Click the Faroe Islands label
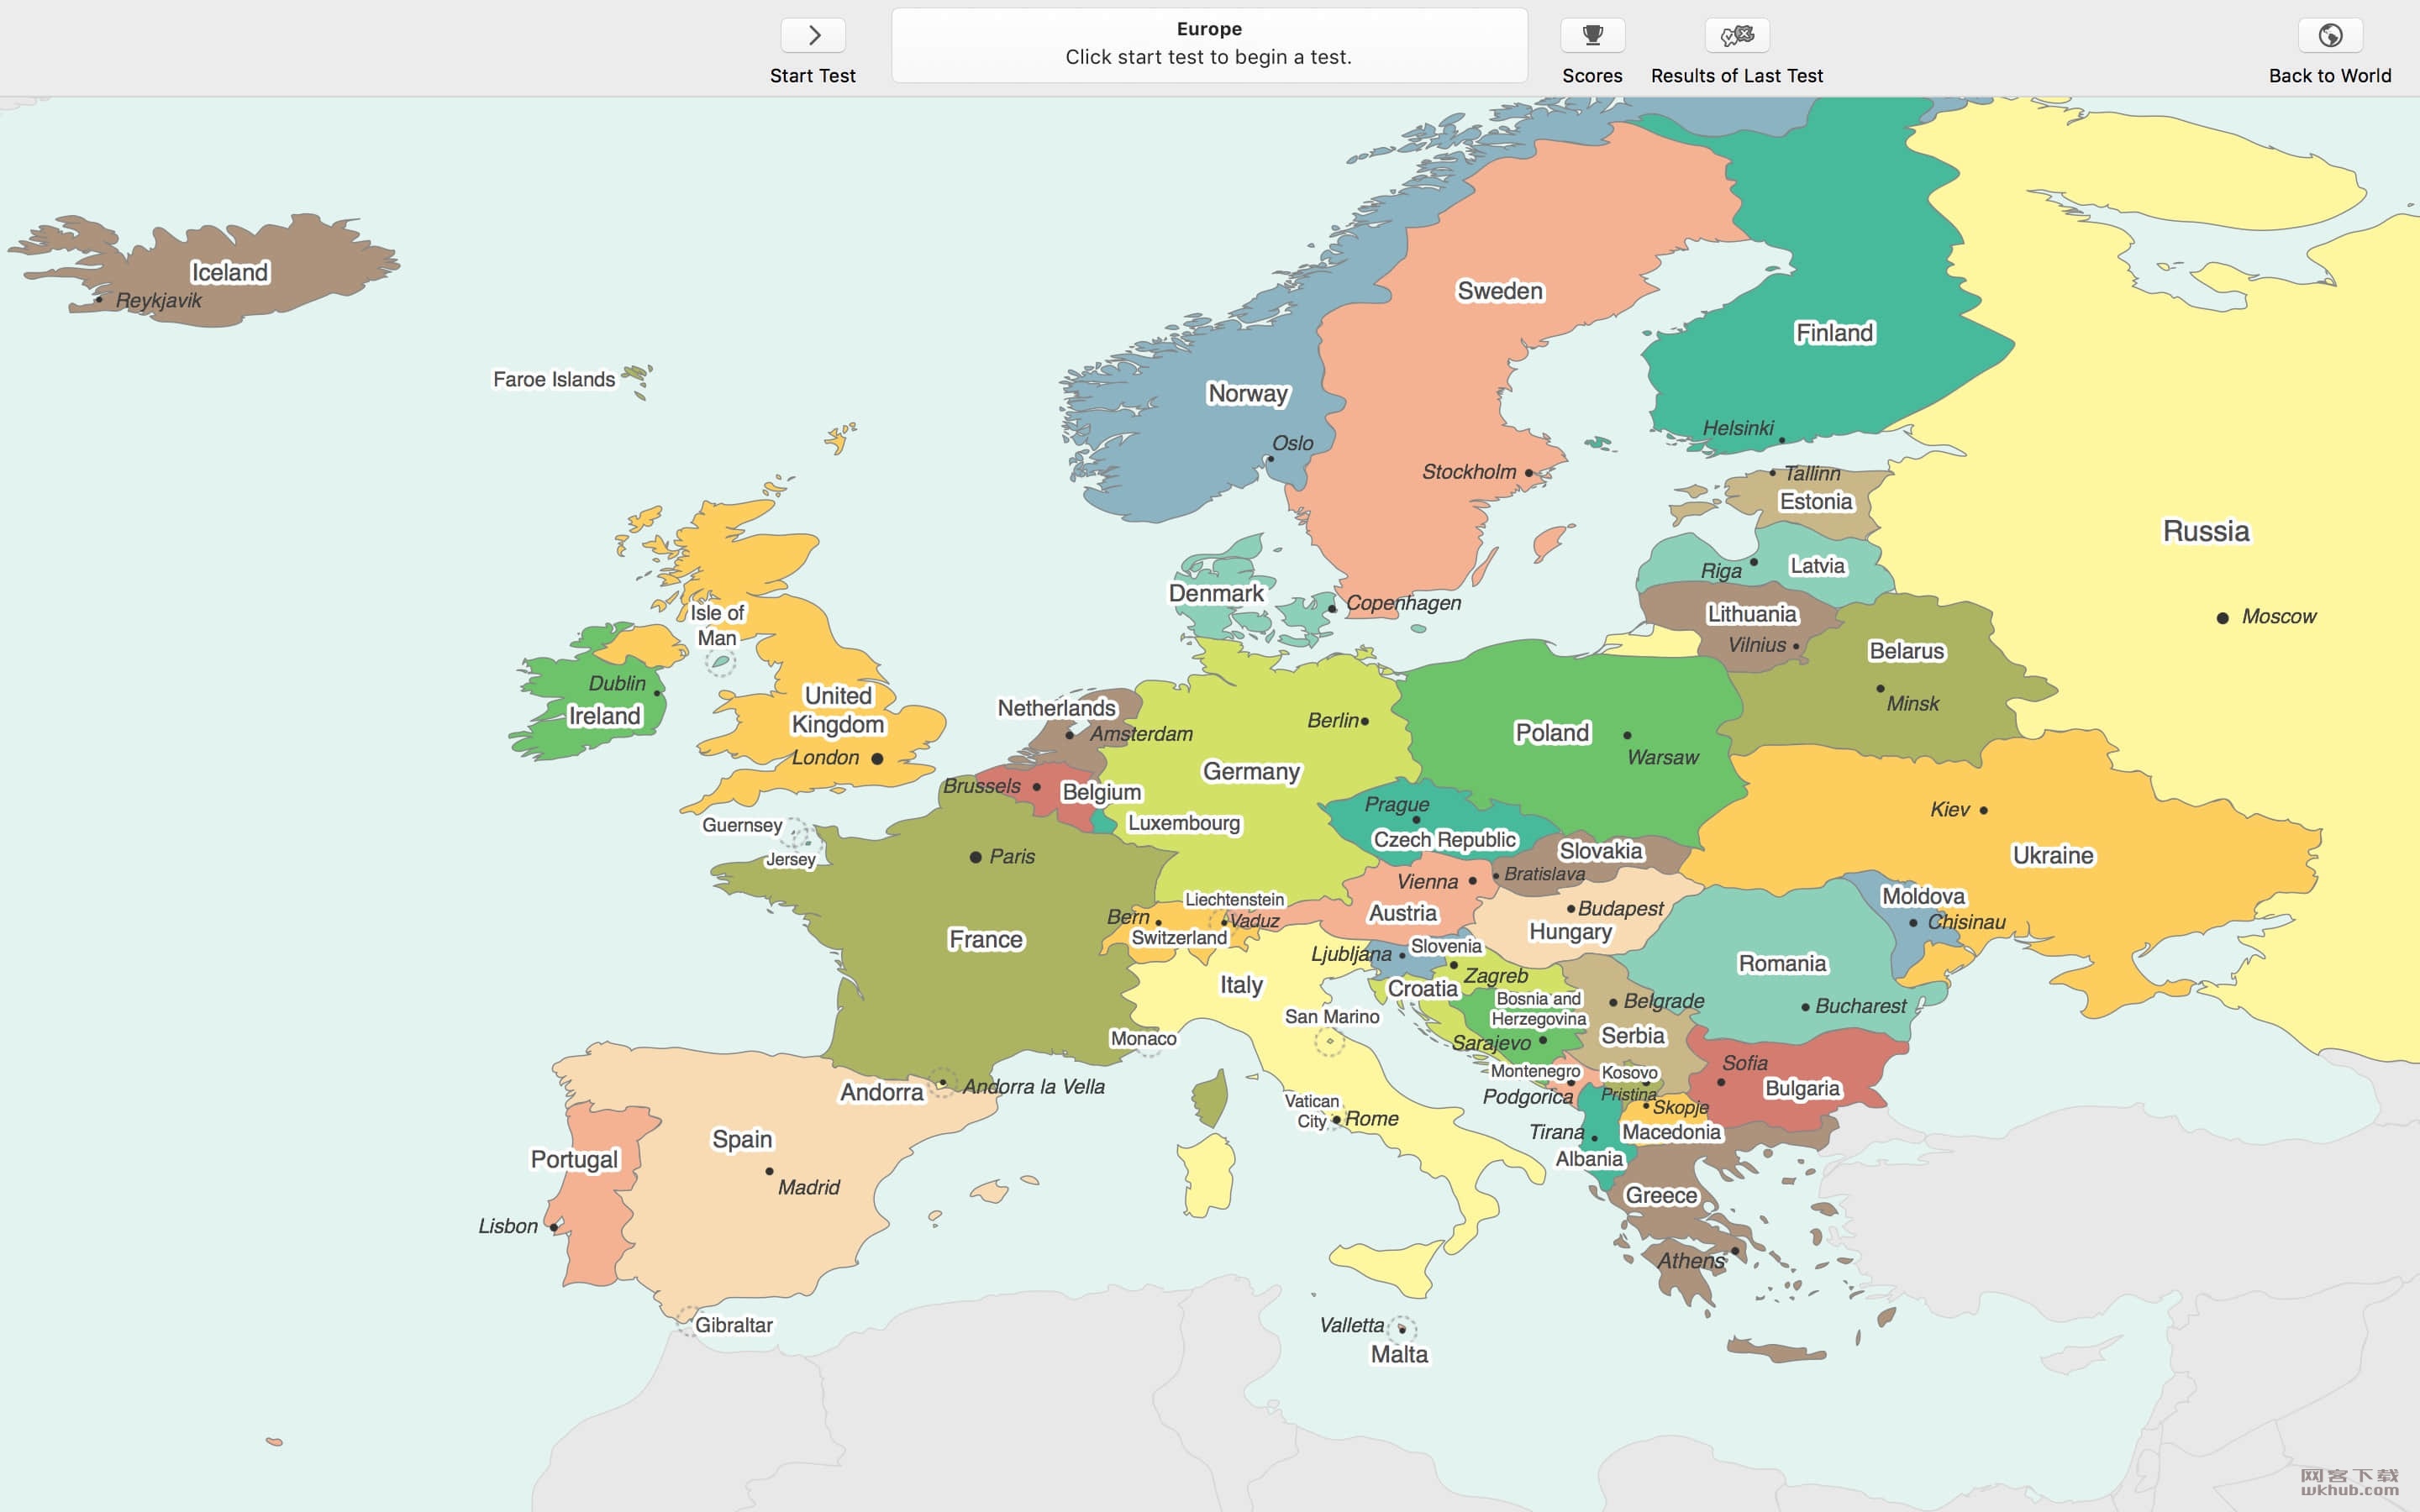The width and height of the screenshot is (2420, 1512). [554, 380]
